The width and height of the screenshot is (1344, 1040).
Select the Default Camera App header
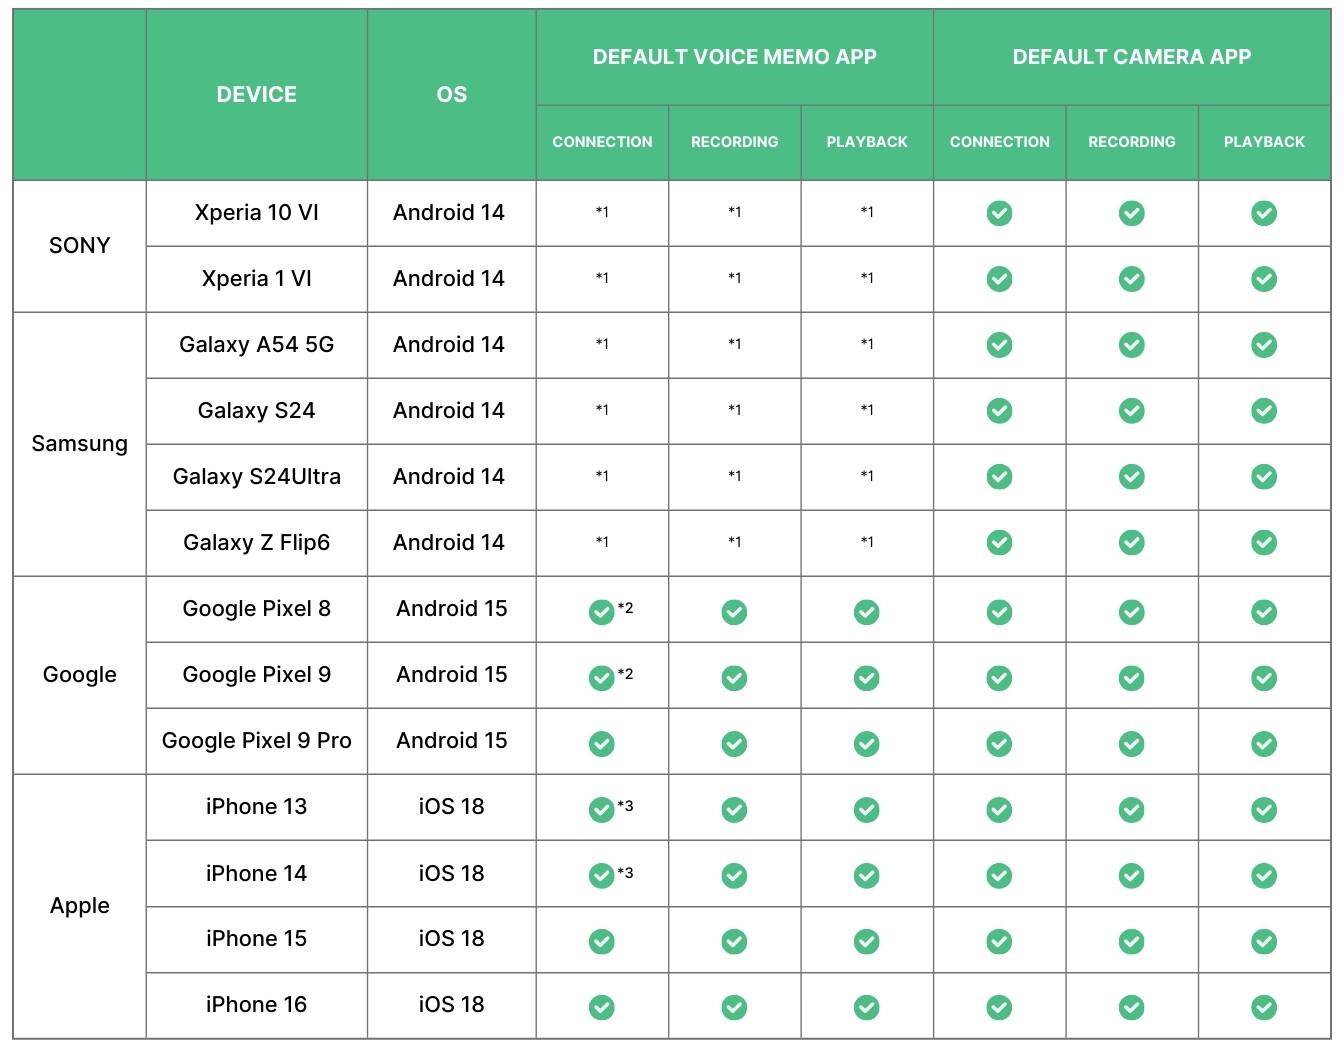[x=1131, y=57]
